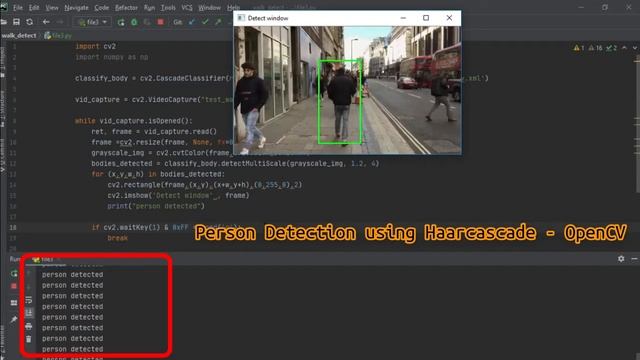The image size is (640, 360).
Task: Click the typo count checkmark indicator
Action: (x=611, y=48)
